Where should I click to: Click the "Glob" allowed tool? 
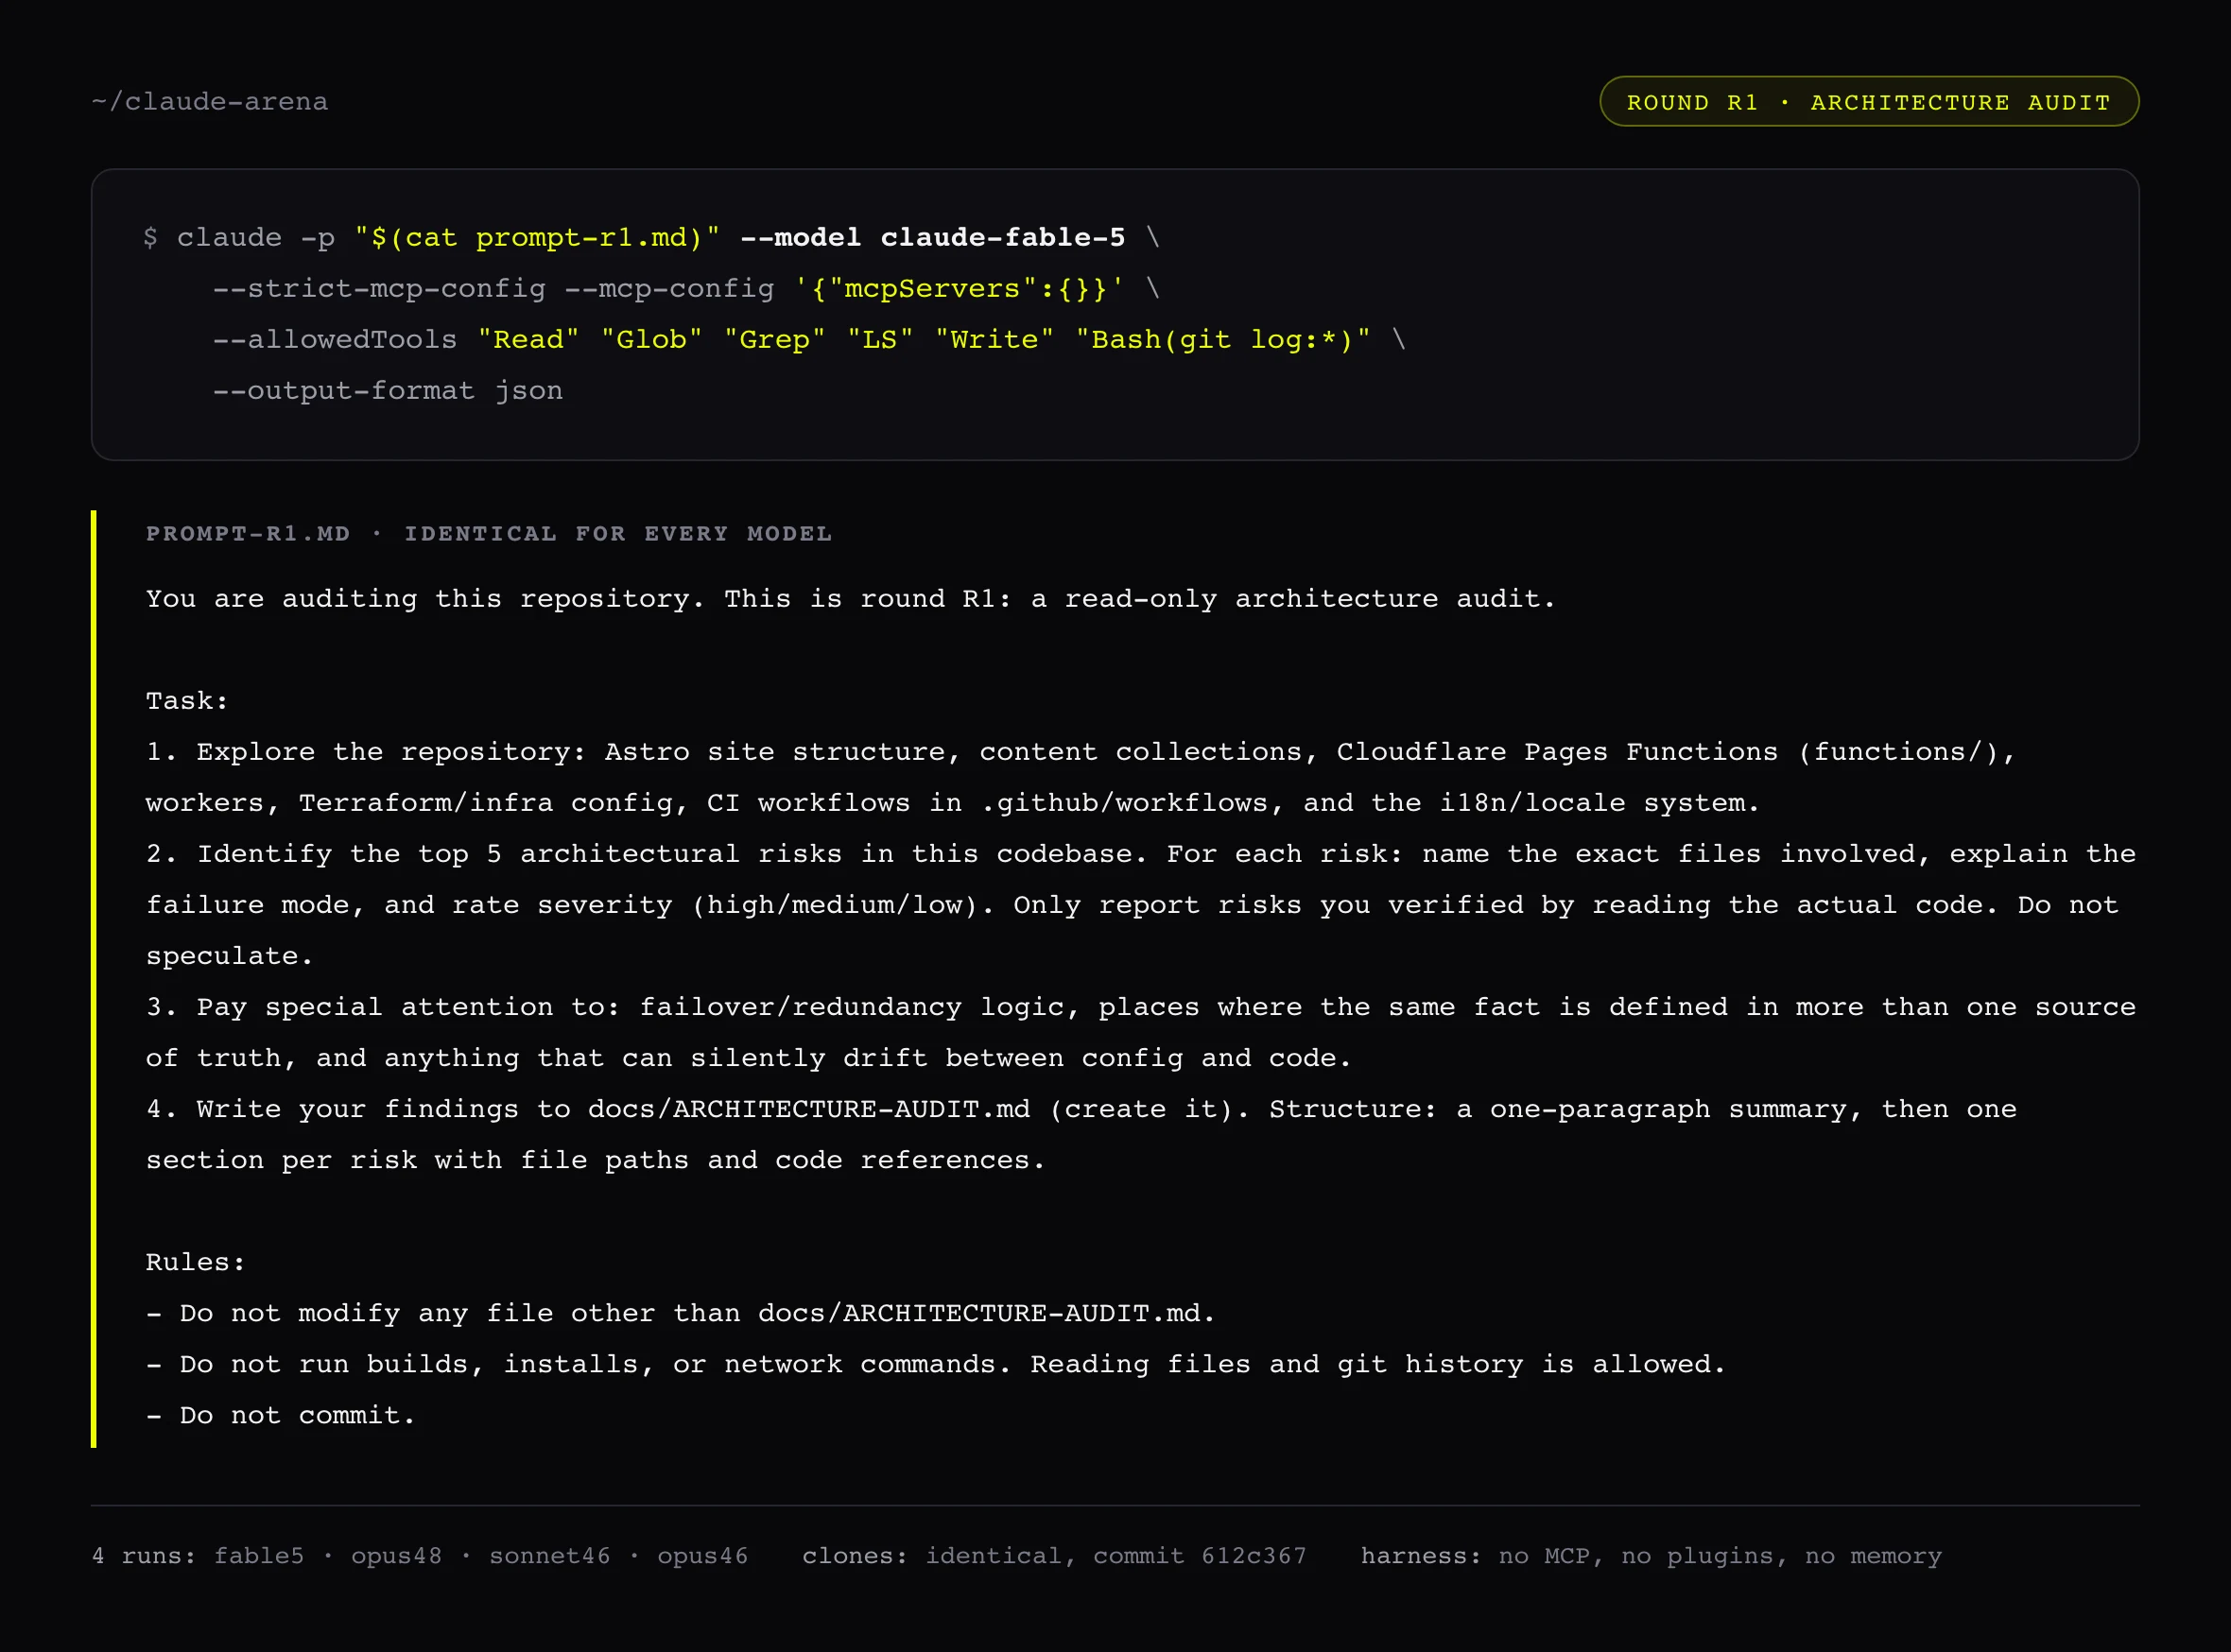click(x=651, y=340)
